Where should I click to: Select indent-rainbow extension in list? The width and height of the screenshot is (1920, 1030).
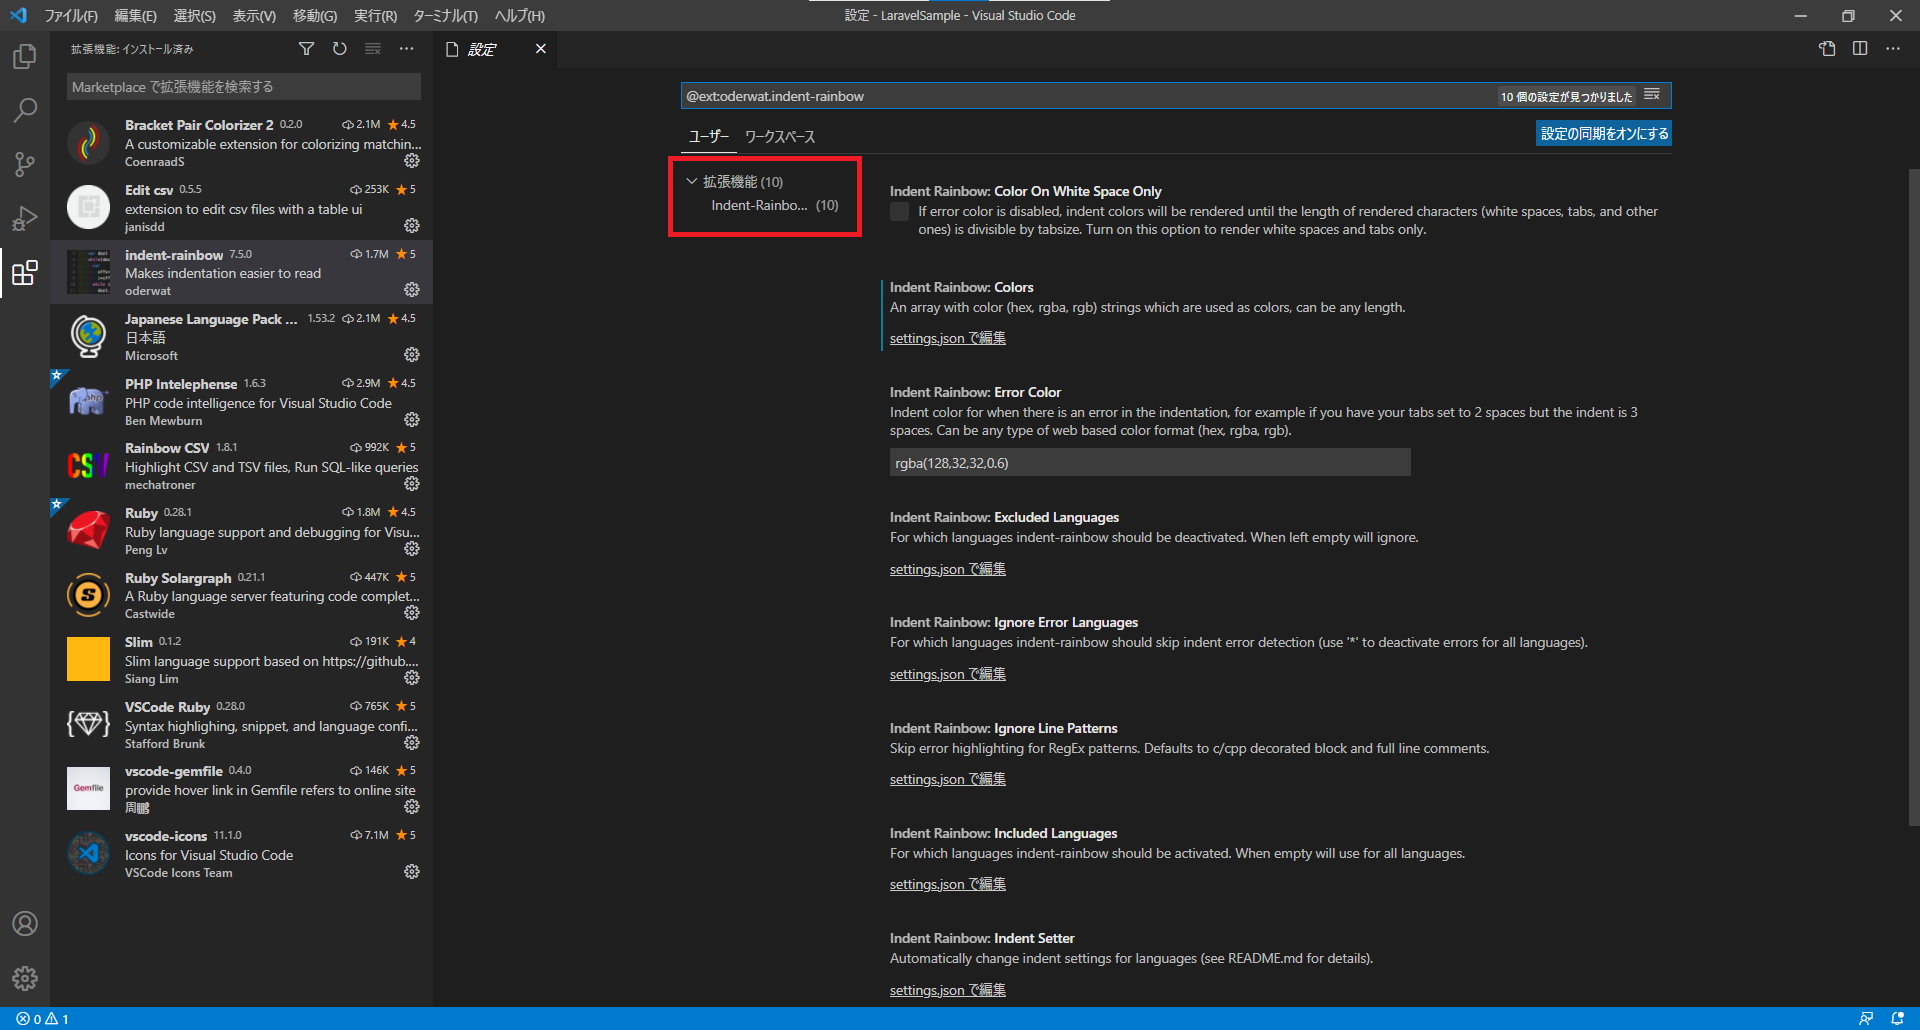coord(241,272)
